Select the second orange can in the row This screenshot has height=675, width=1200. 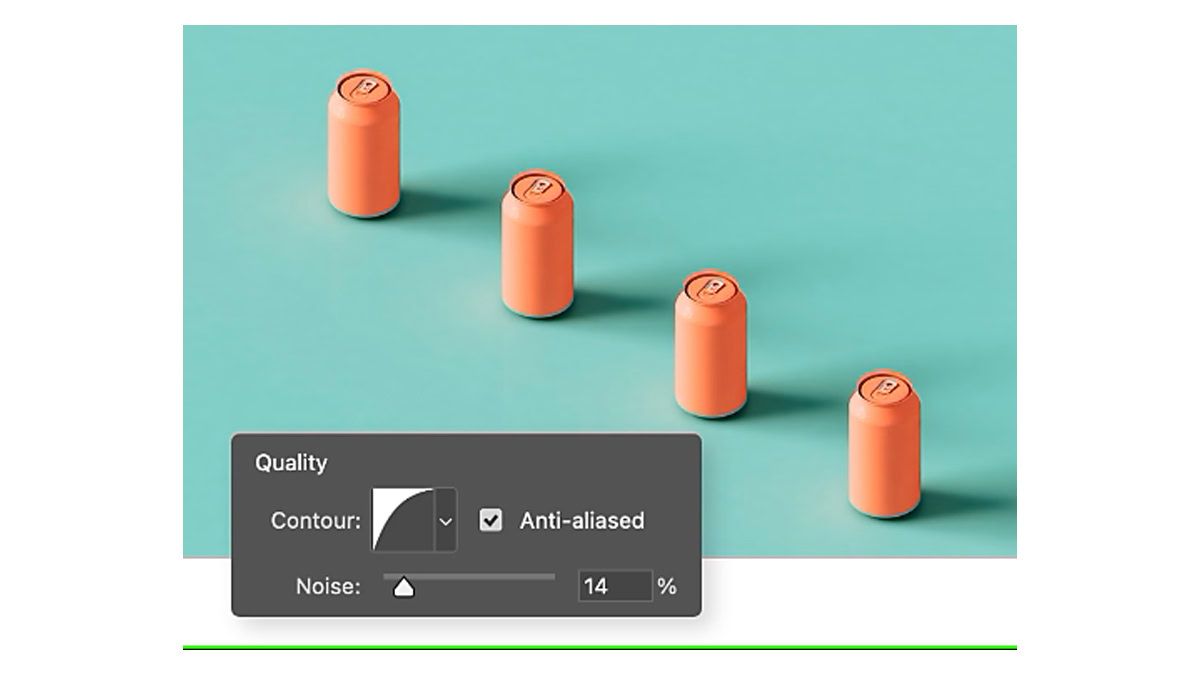coord(538,243)
